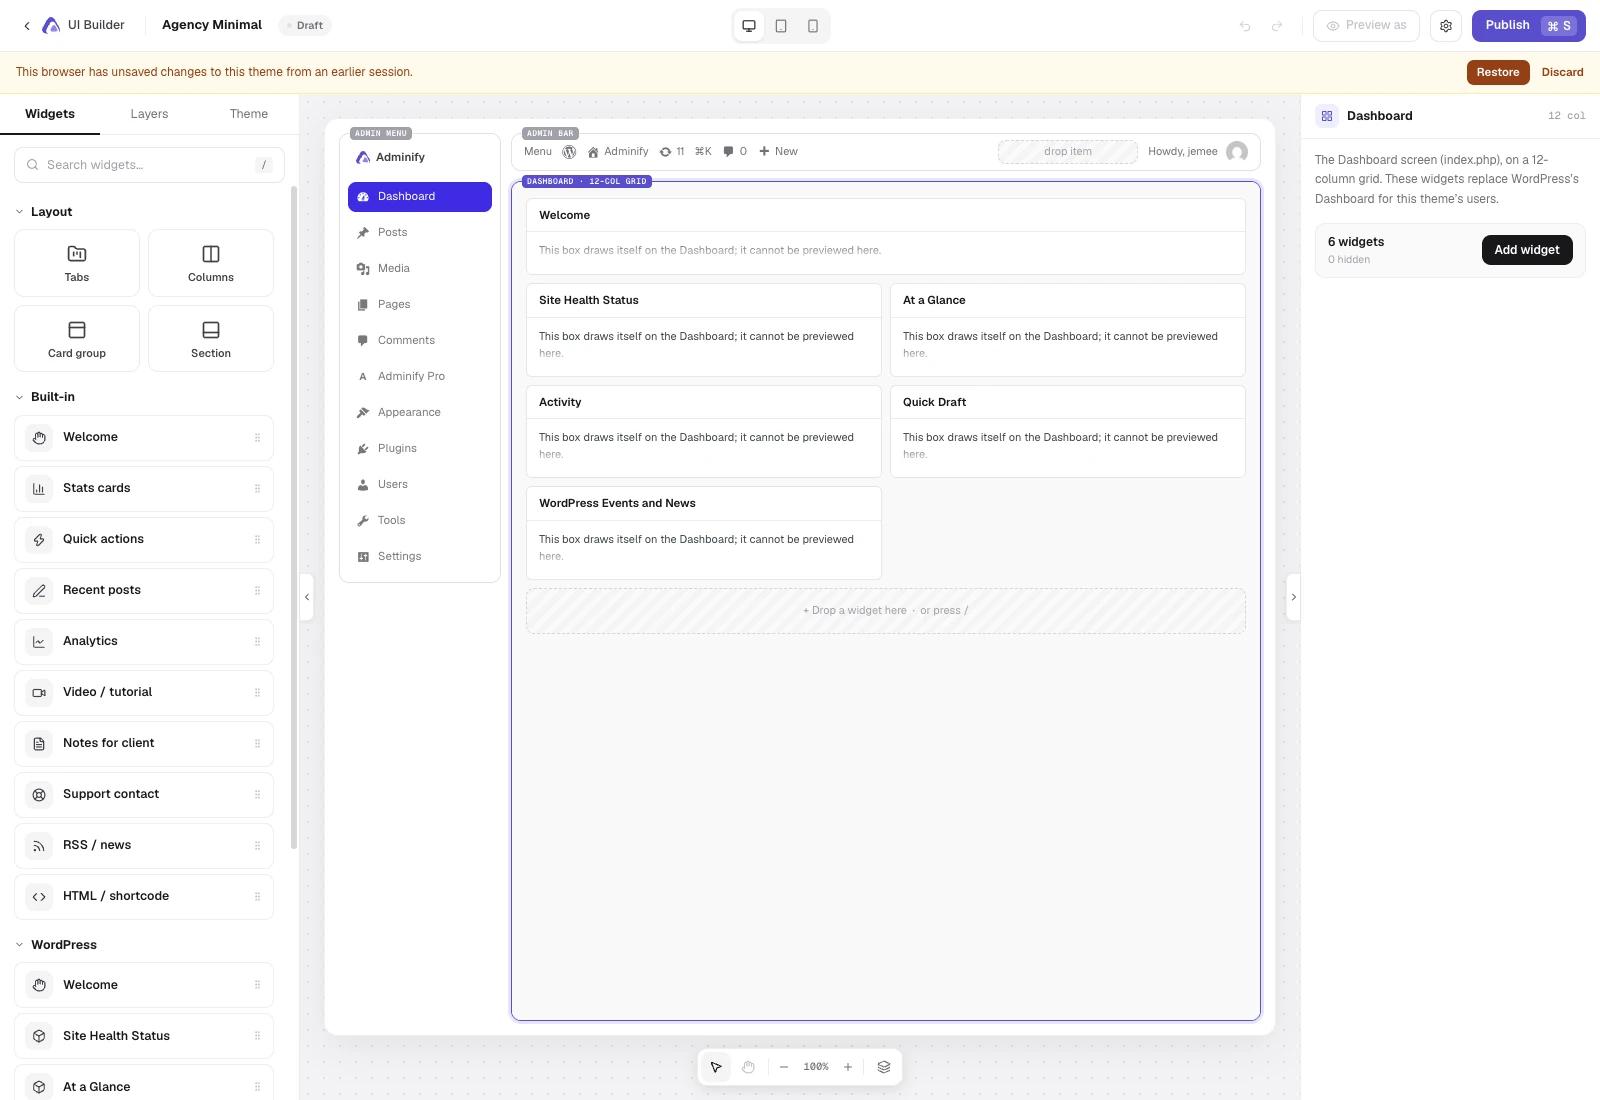Collapse the Built-in section
The width and height of the screenshot is (1600, 1100).
(45, 397)
